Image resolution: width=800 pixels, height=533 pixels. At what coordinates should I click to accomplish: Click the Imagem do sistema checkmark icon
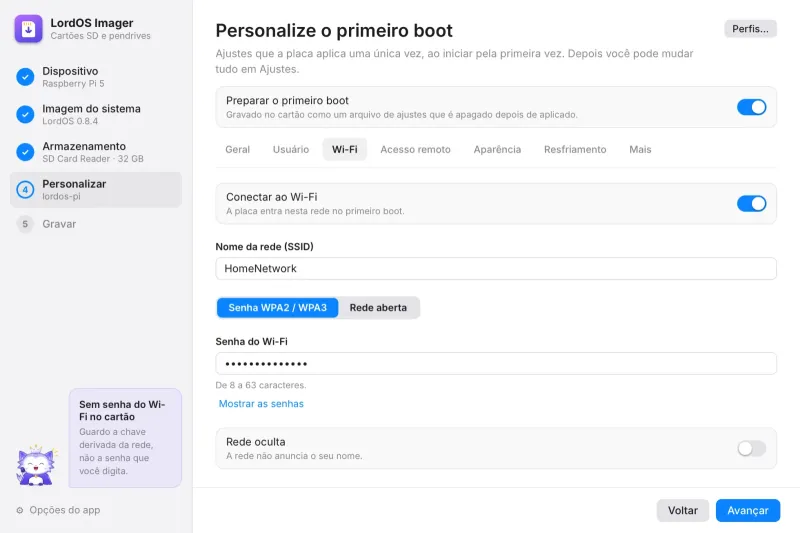[x=25, y=114]
